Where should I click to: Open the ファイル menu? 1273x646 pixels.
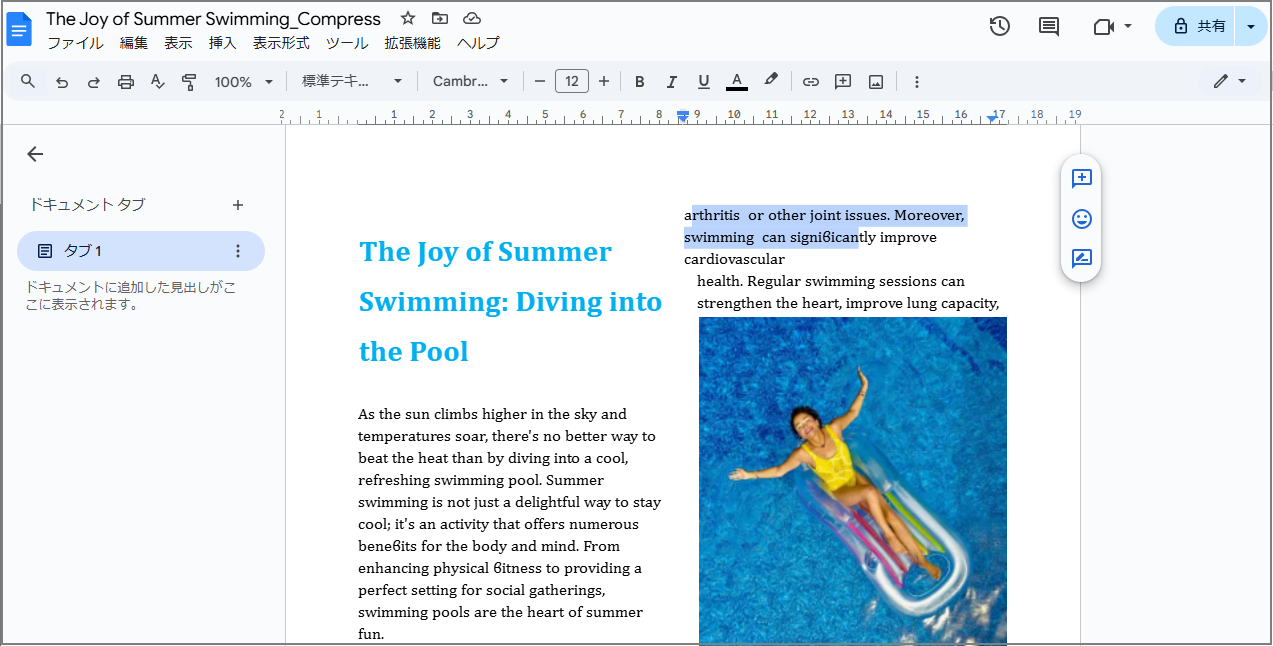(x=75, y=43)
